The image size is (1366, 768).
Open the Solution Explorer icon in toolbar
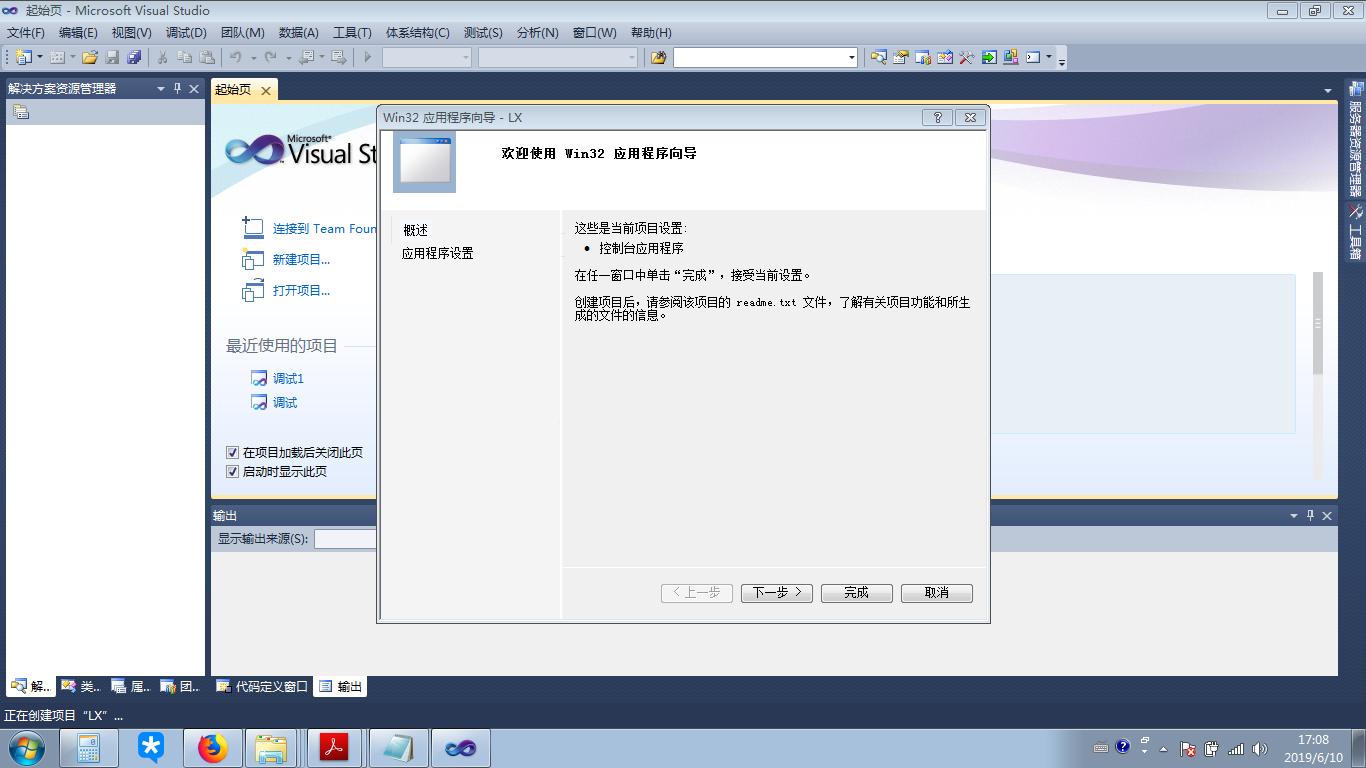click(x=879, y=57)
